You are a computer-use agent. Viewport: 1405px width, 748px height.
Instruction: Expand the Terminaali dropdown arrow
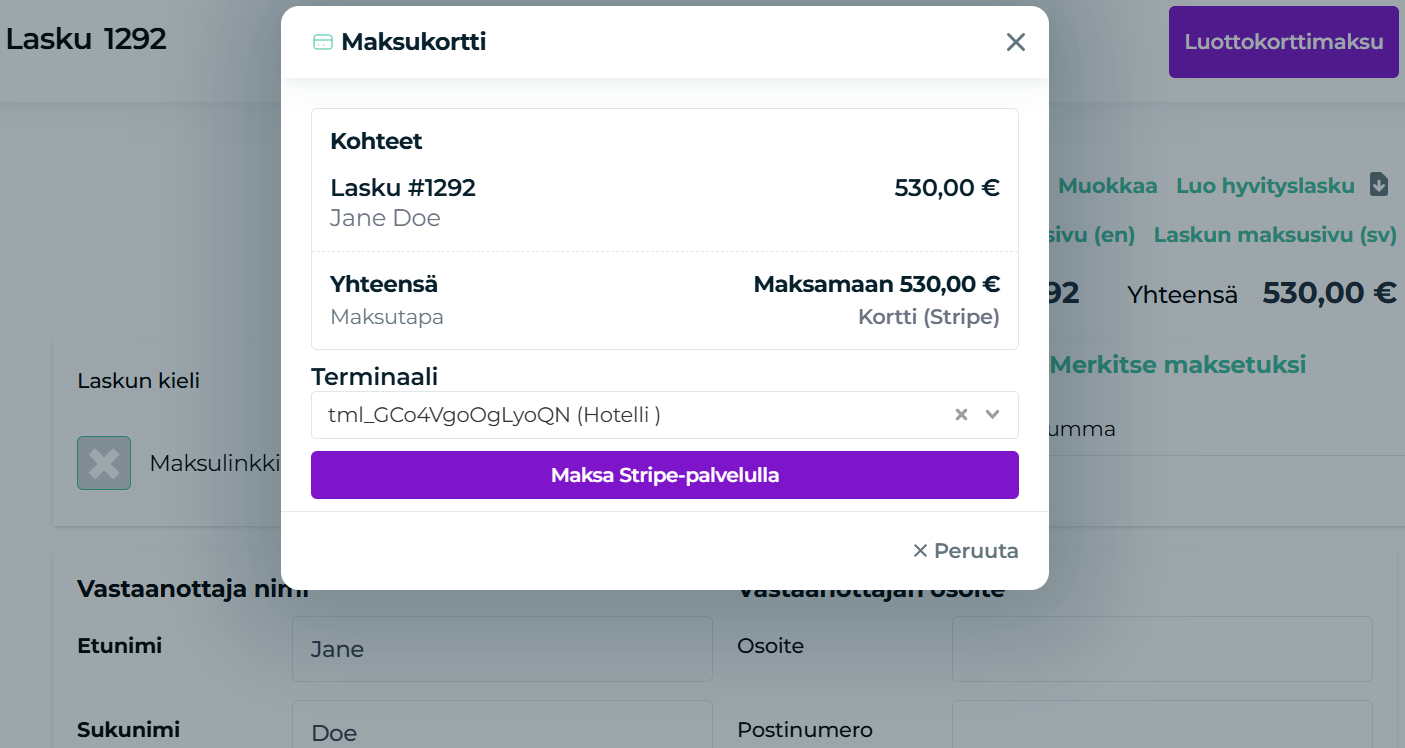[x=993, y=415]
